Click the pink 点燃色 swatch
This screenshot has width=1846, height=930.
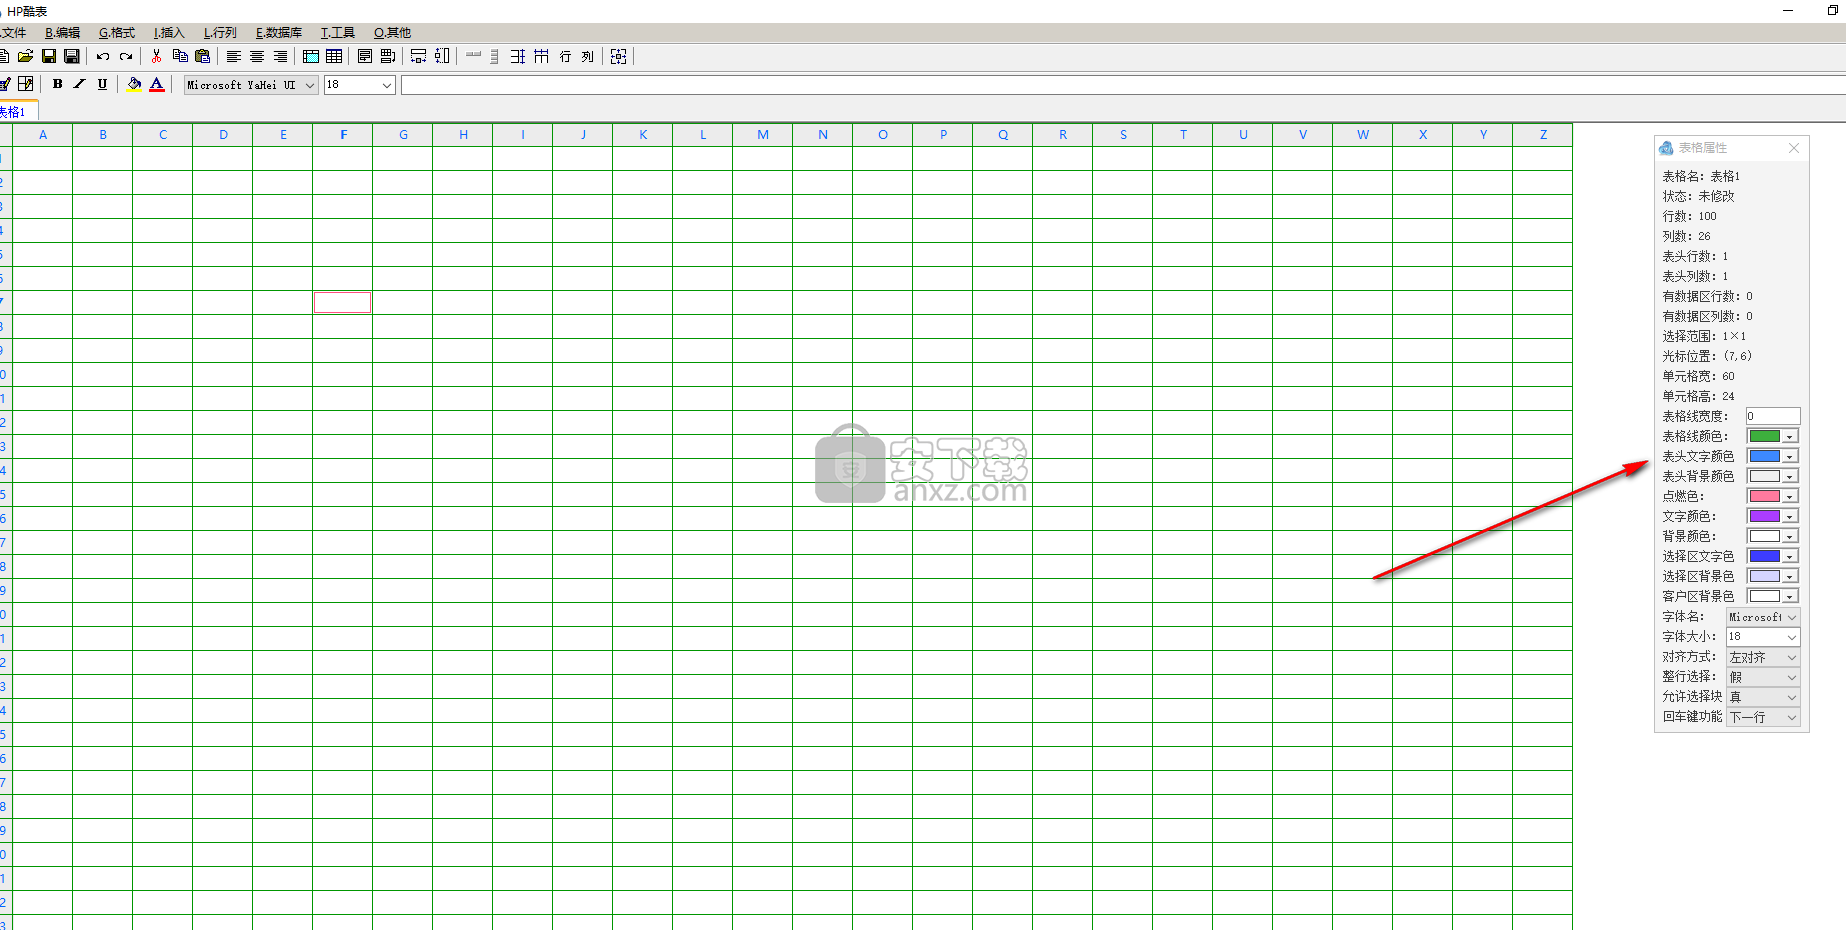(x=1765, y=496)
